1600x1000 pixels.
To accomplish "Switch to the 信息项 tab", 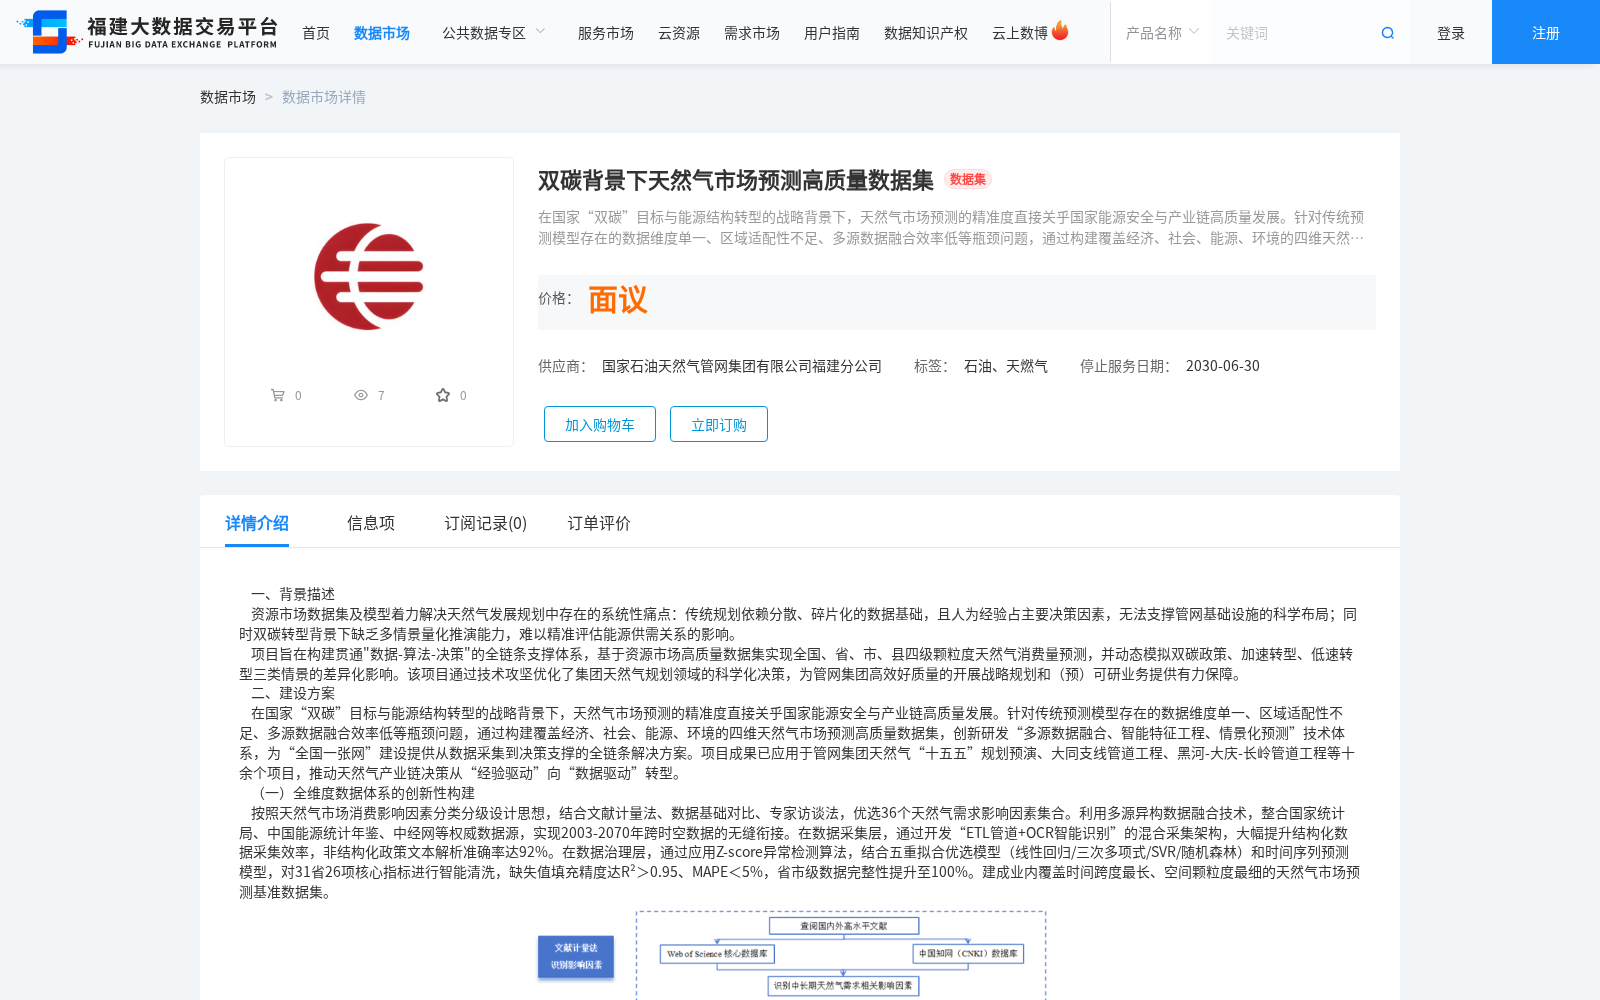I will click(x=371, y=523).
